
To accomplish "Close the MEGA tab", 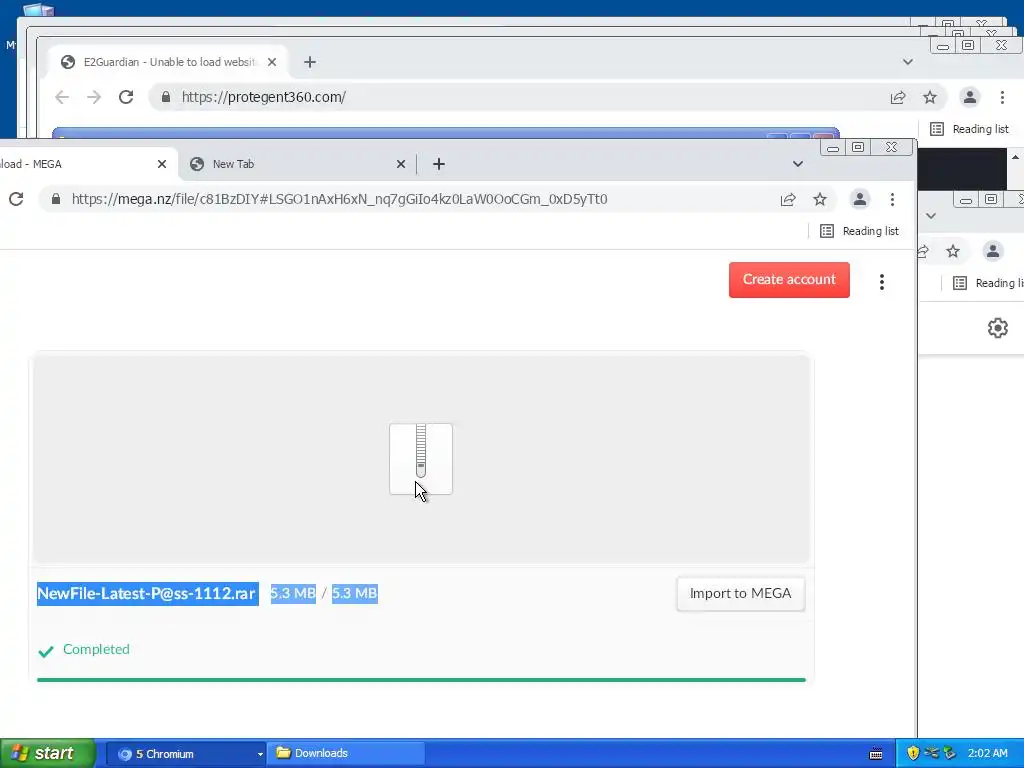I will pos(162,164).
